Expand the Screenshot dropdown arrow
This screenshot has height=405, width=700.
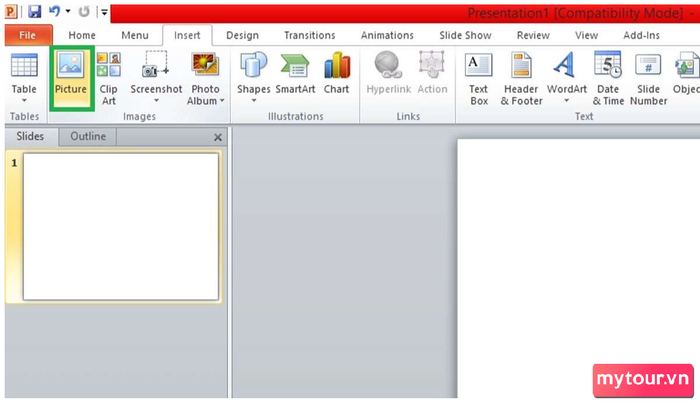[x=156, y=101]
